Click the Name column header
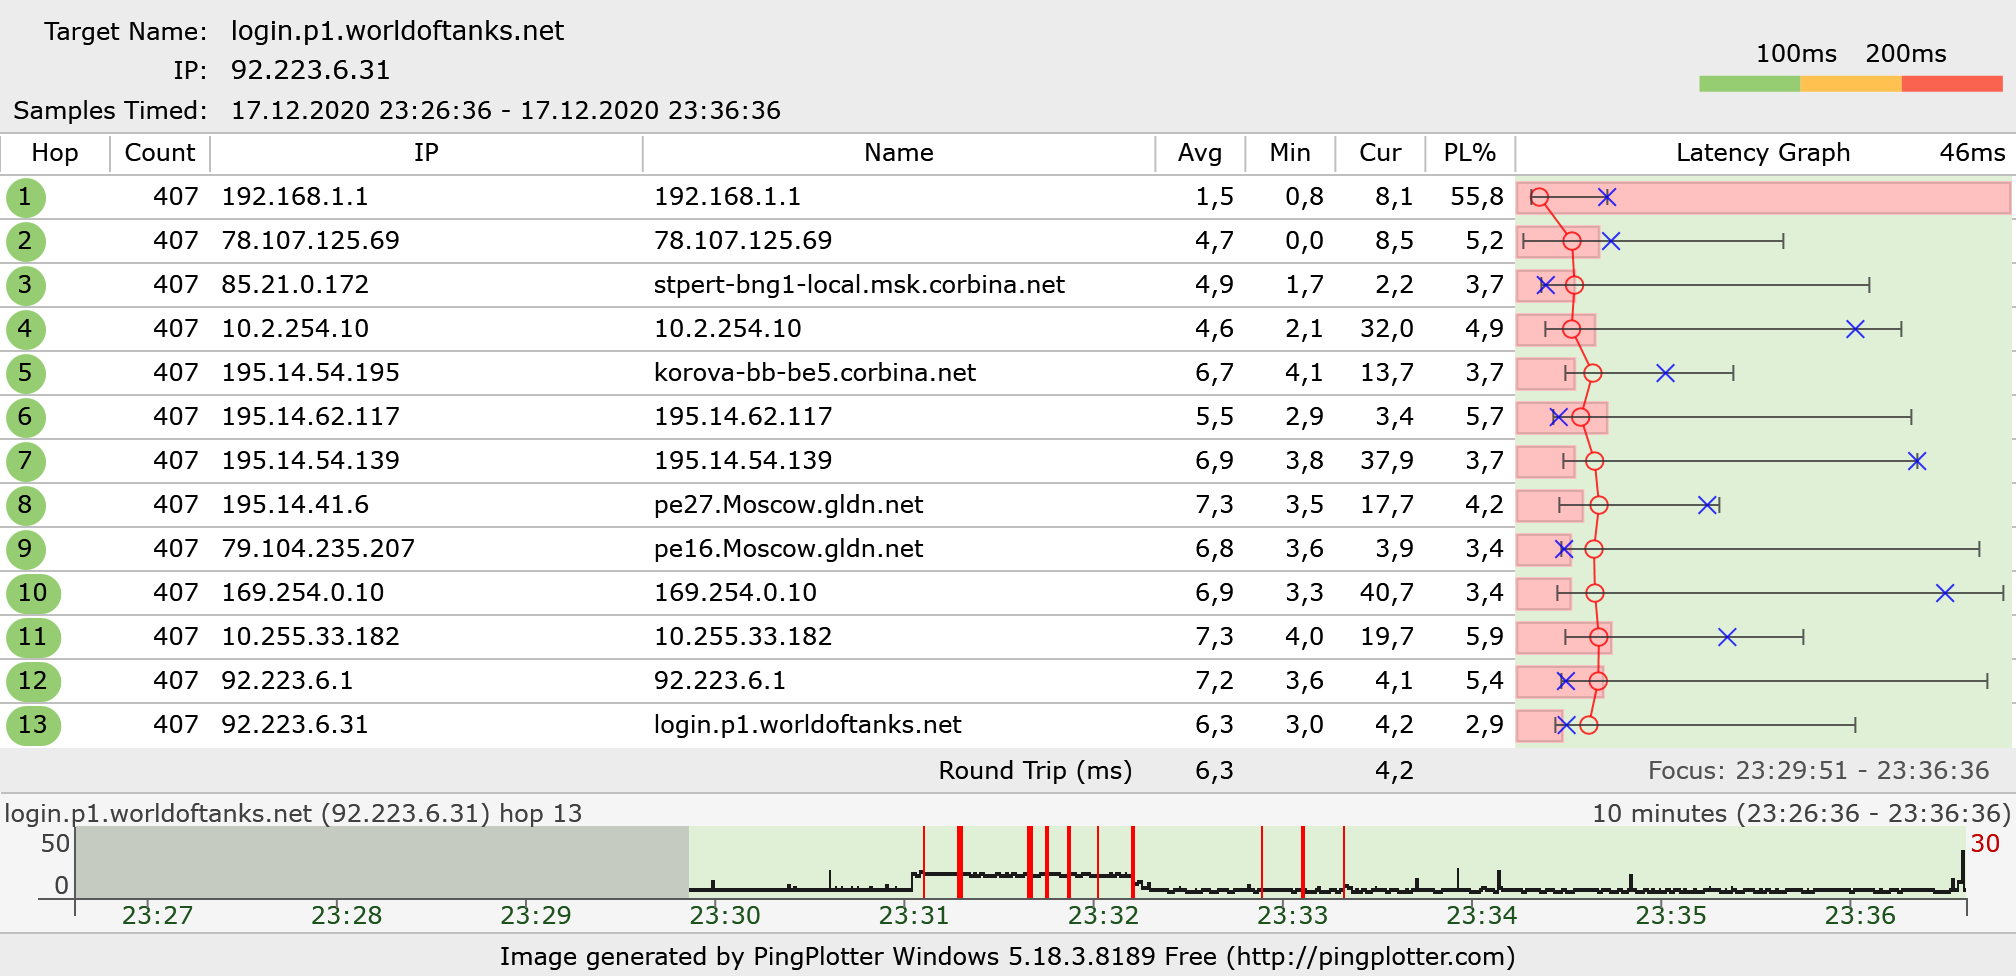Image resolution: width=2016 pixels, height=976 pixels. [899, 153]
